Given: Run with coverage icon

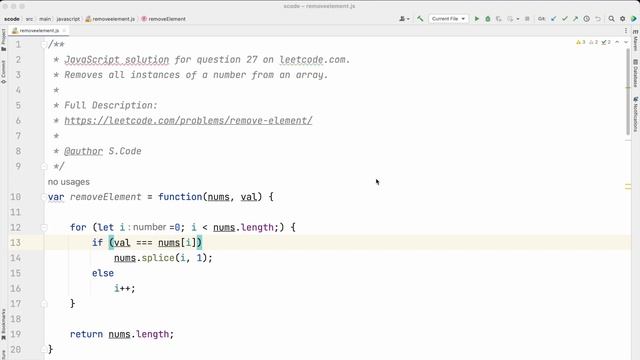Looking at the screenshot, I should [498, 19].
